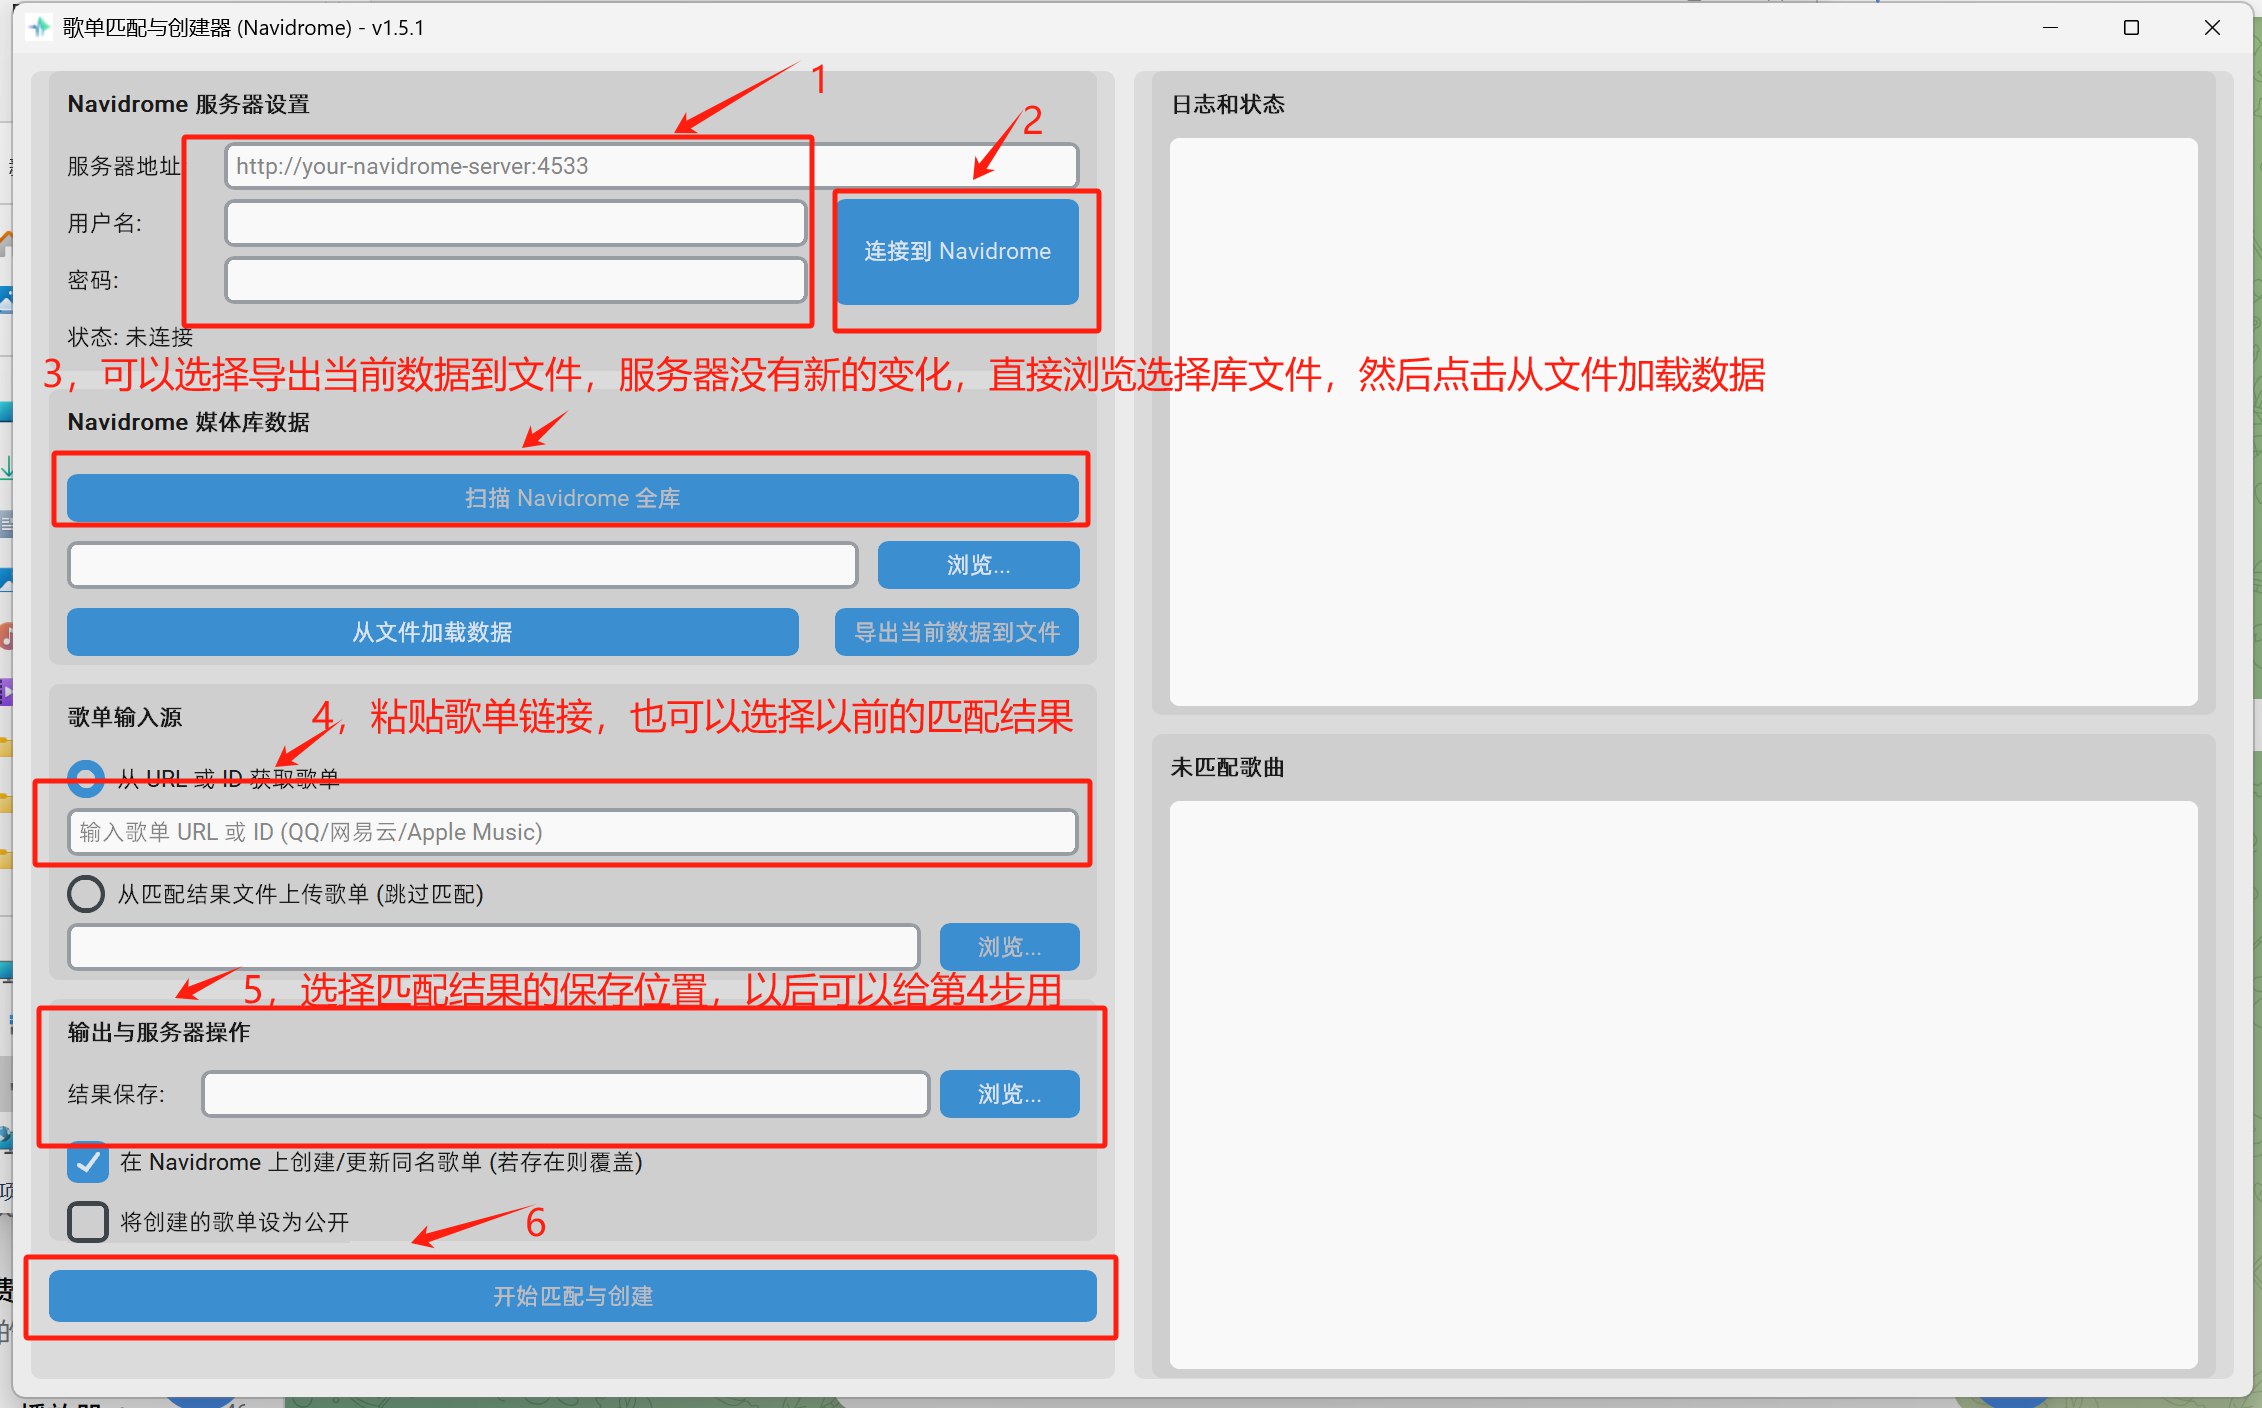Viewport: 2262px width, 1408px height.
Task: Click the username input field
Action: pyautogui.click(x=515, y=223)
